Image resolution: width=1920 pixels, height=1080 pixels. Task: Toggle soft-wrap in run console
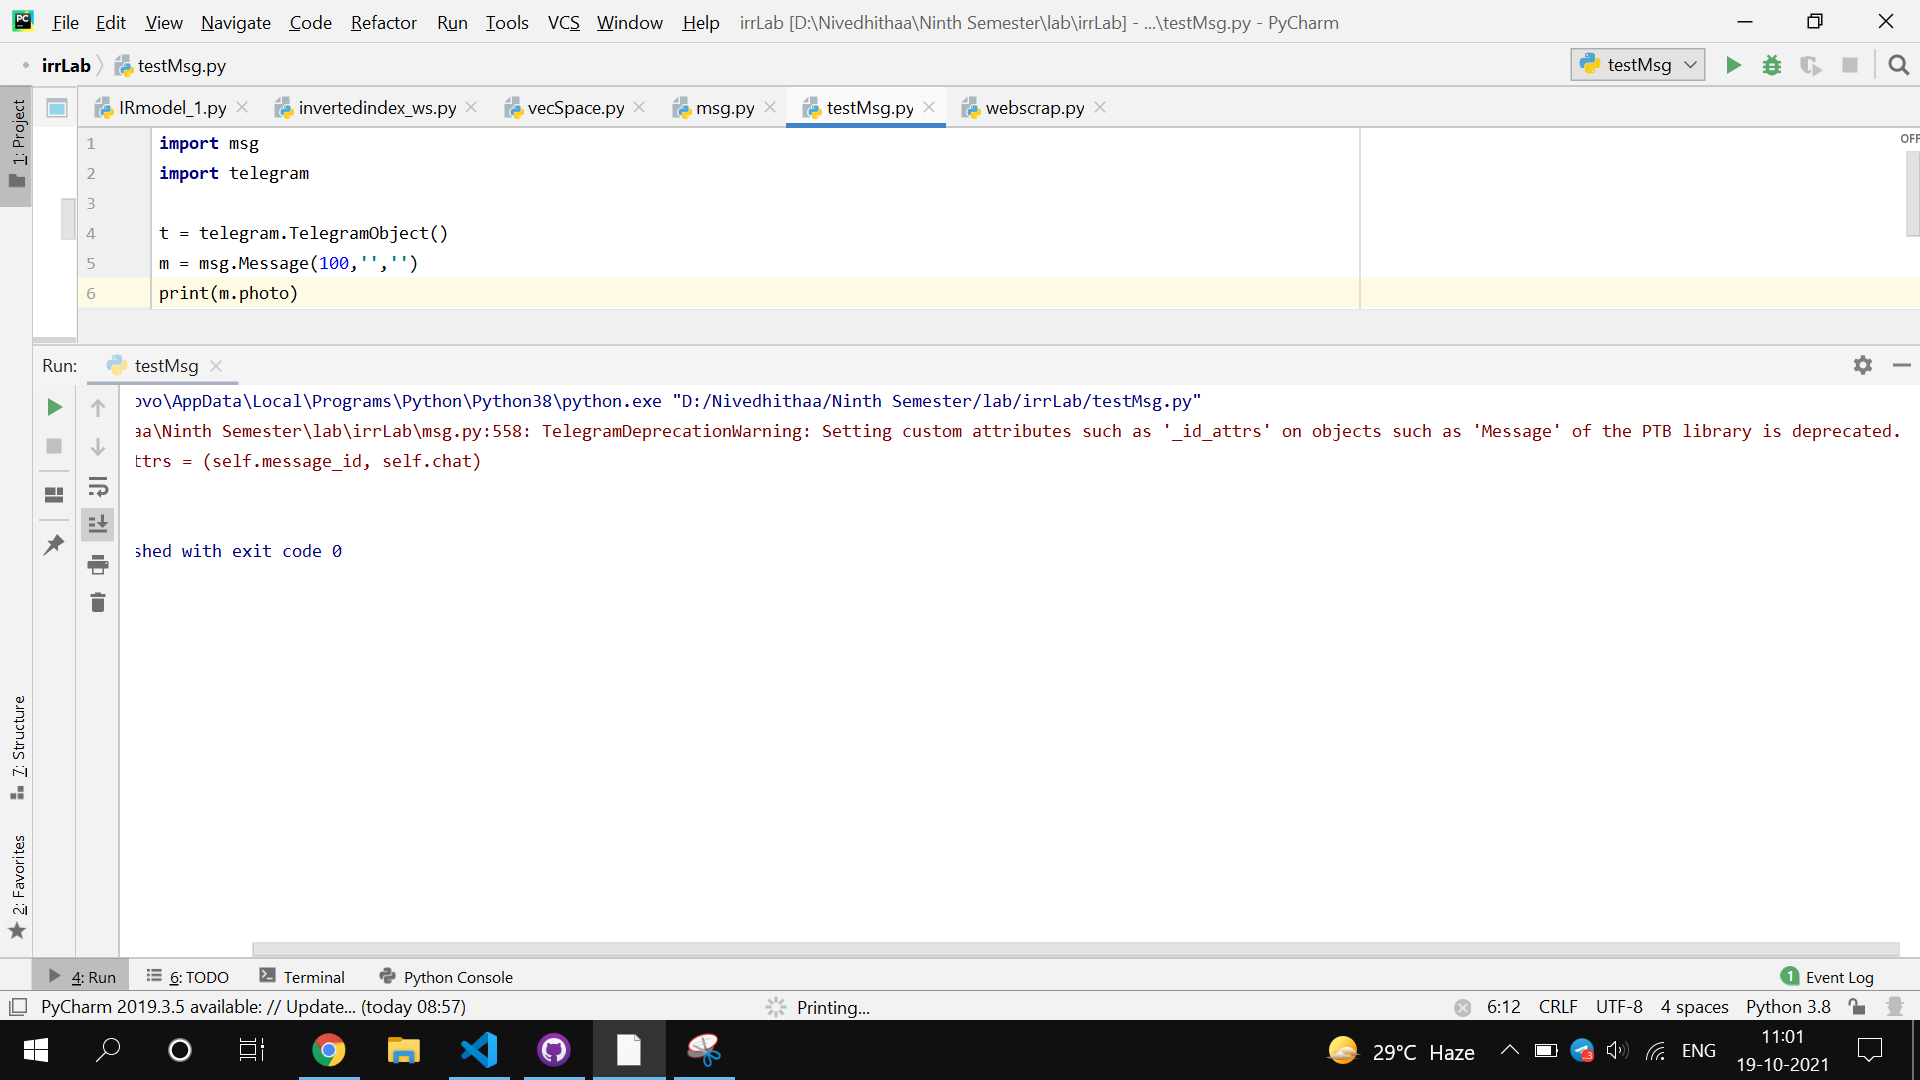coord(97,487)
